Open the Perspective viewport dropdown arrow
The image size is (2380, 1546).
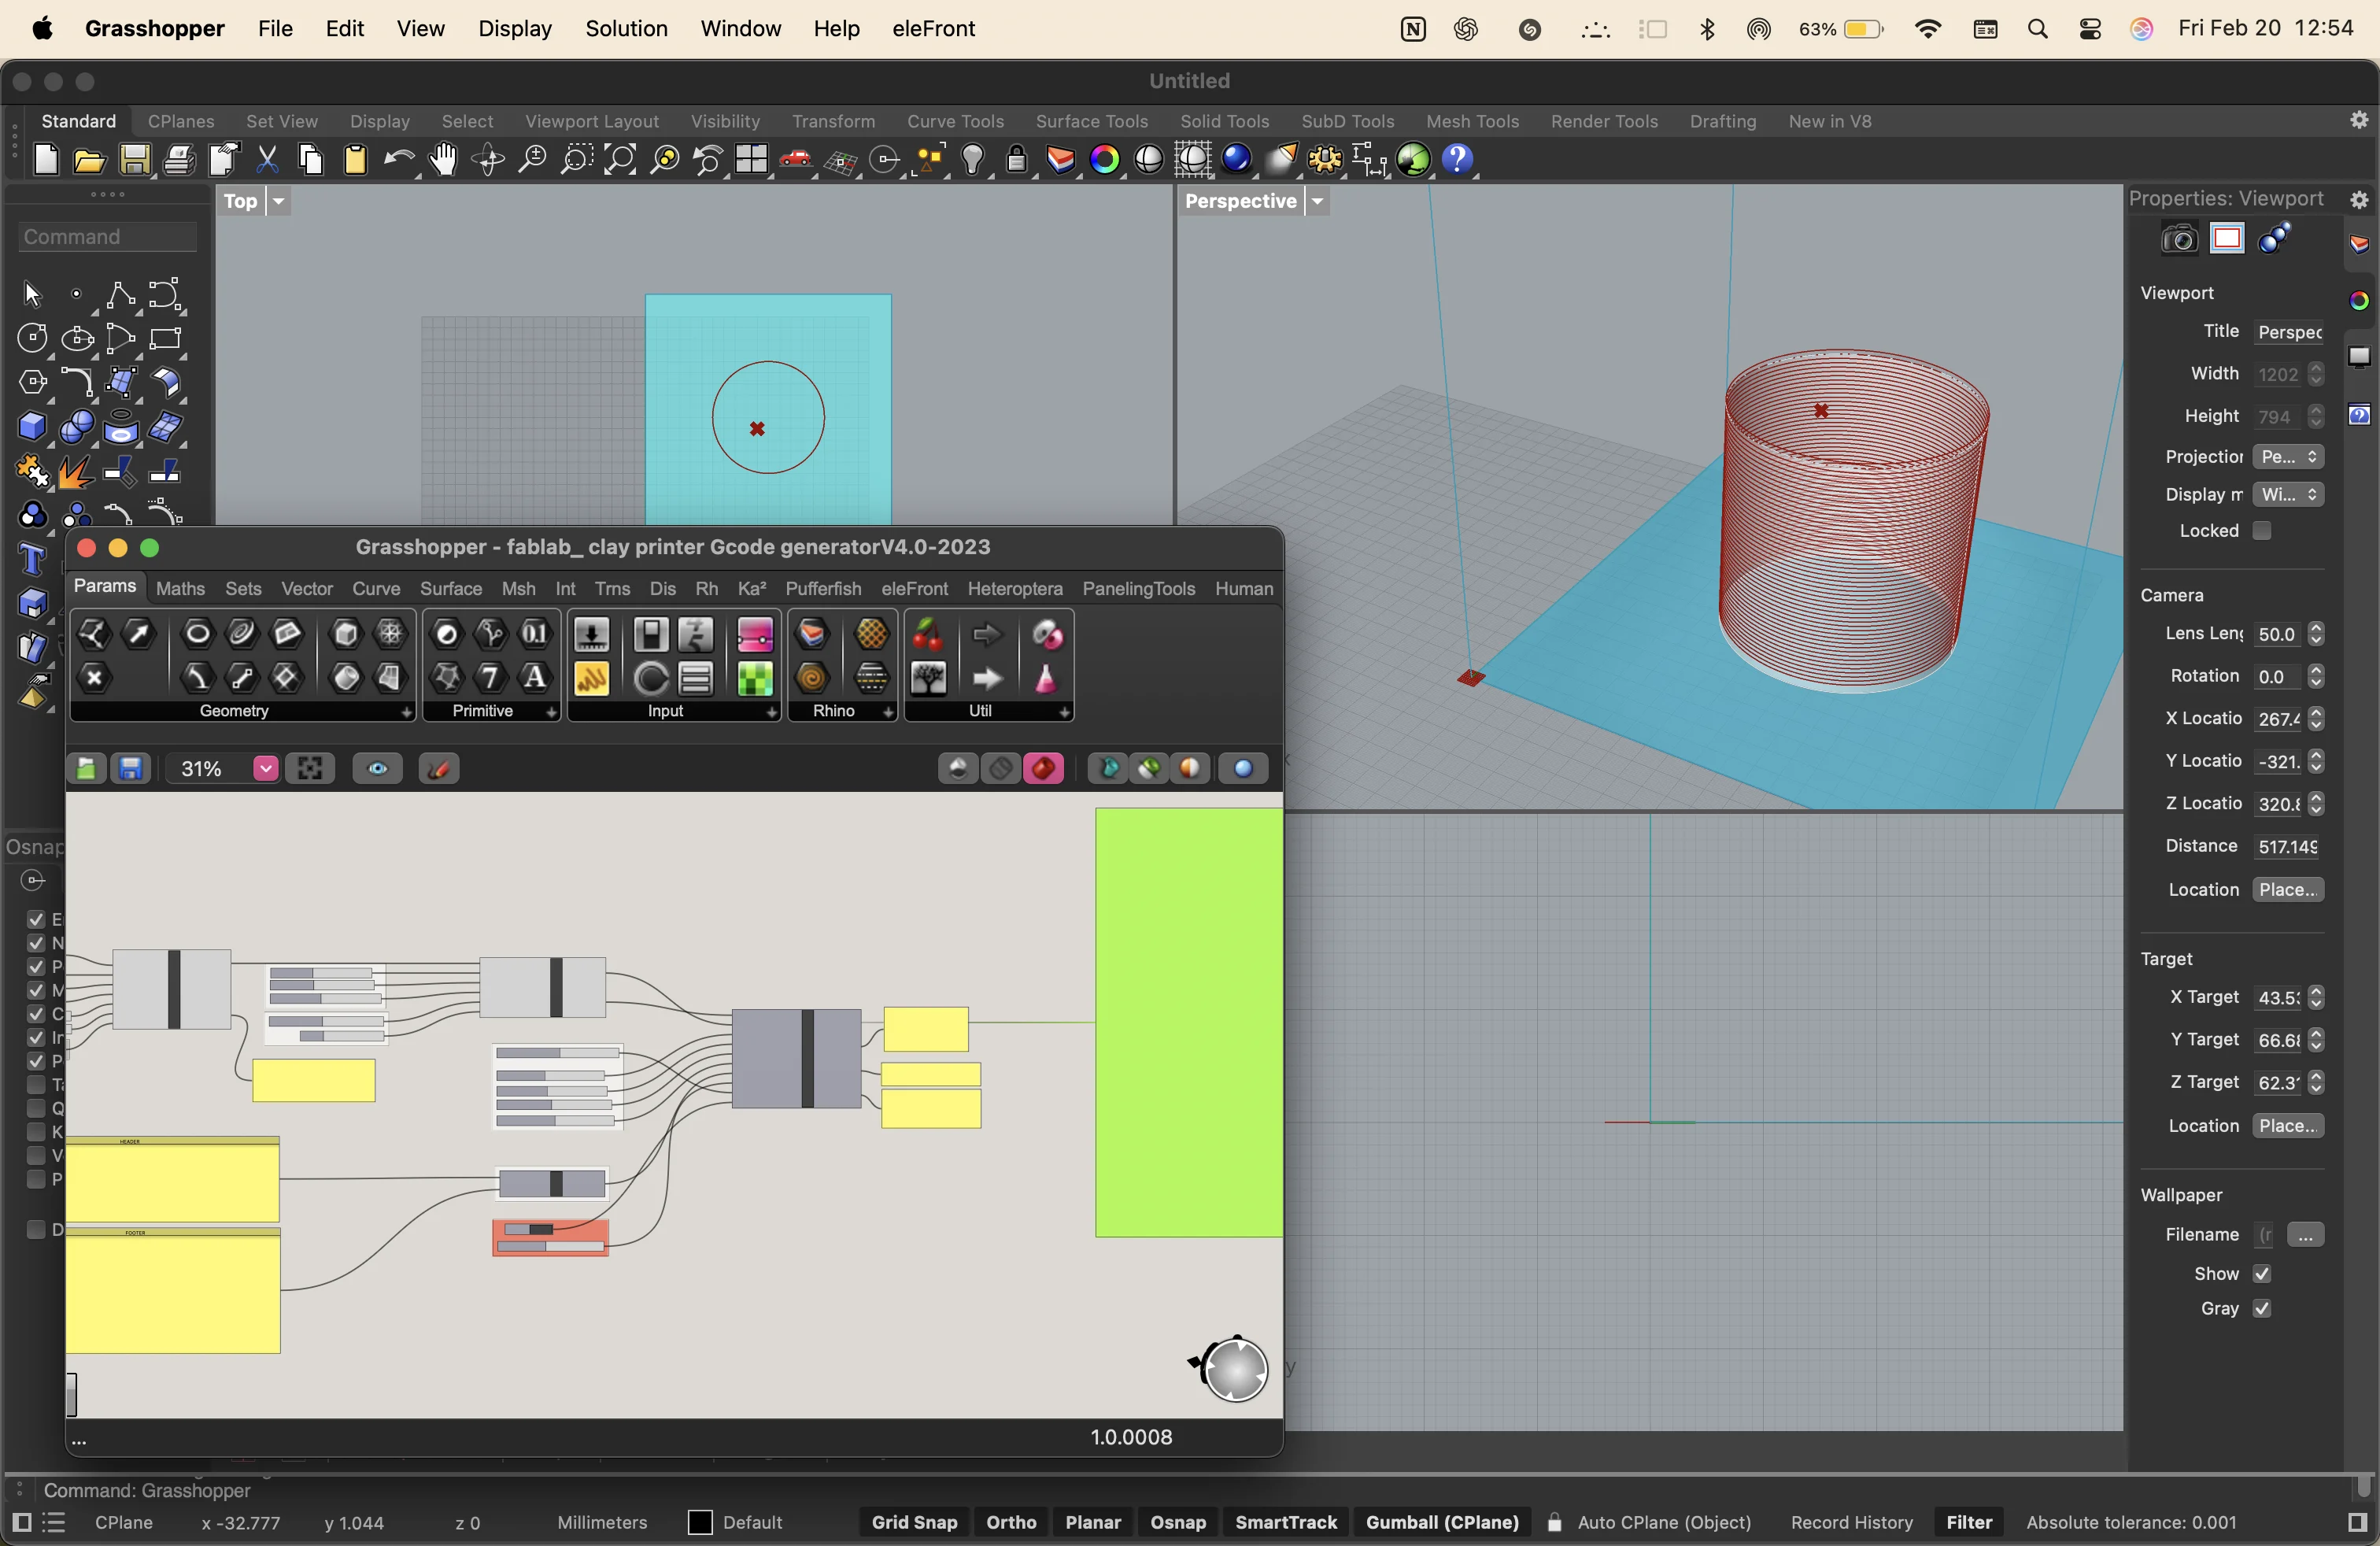1318,202
